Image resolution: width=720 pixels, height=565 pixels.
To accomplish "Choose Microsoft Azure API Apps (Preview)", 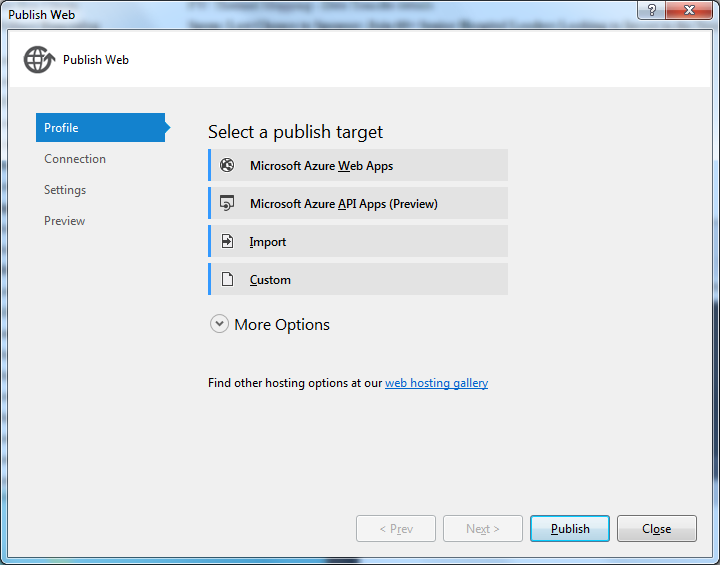I will [358, 203].
